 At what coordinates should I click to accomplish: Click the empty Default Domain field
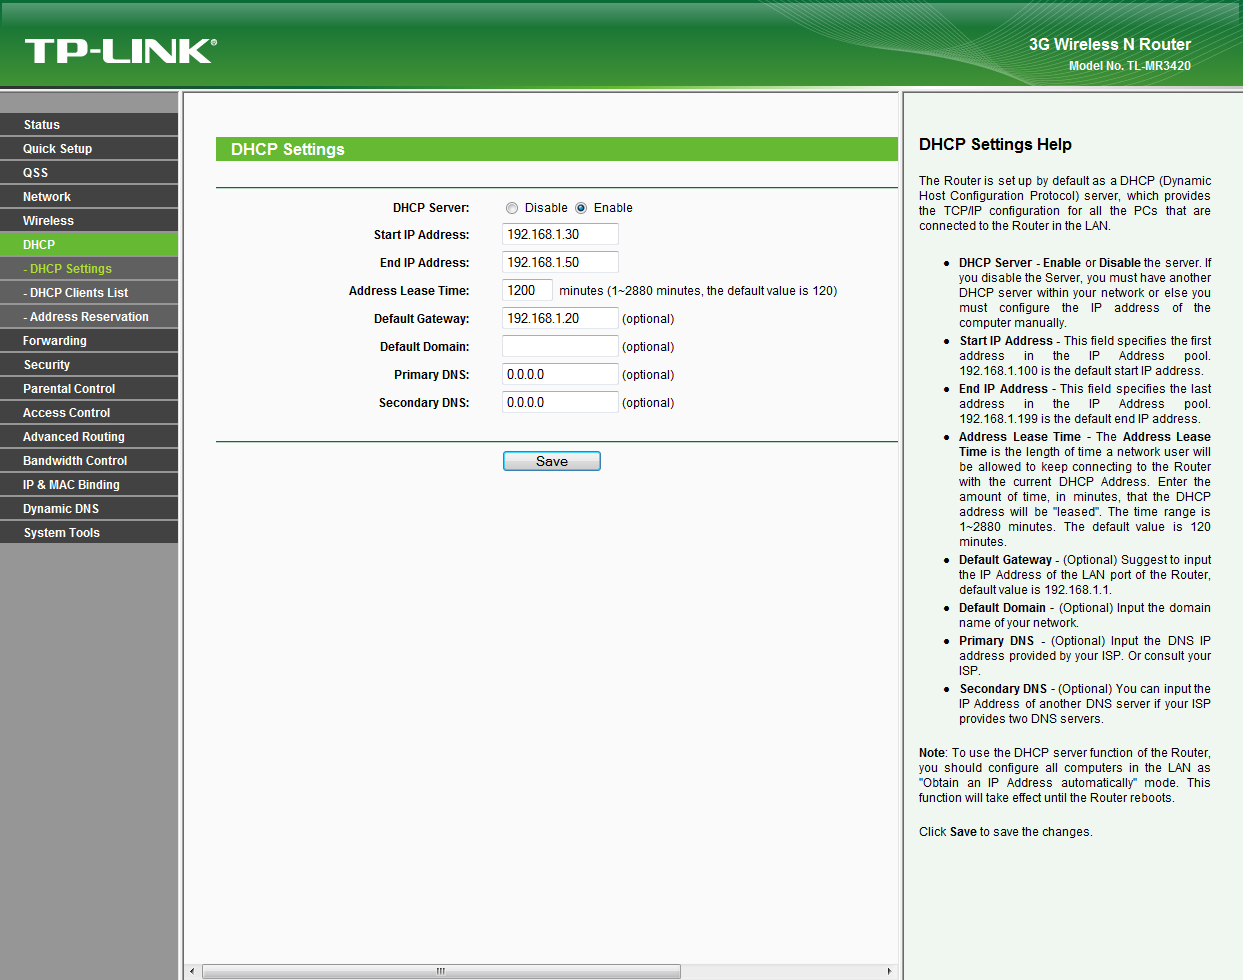560,346
